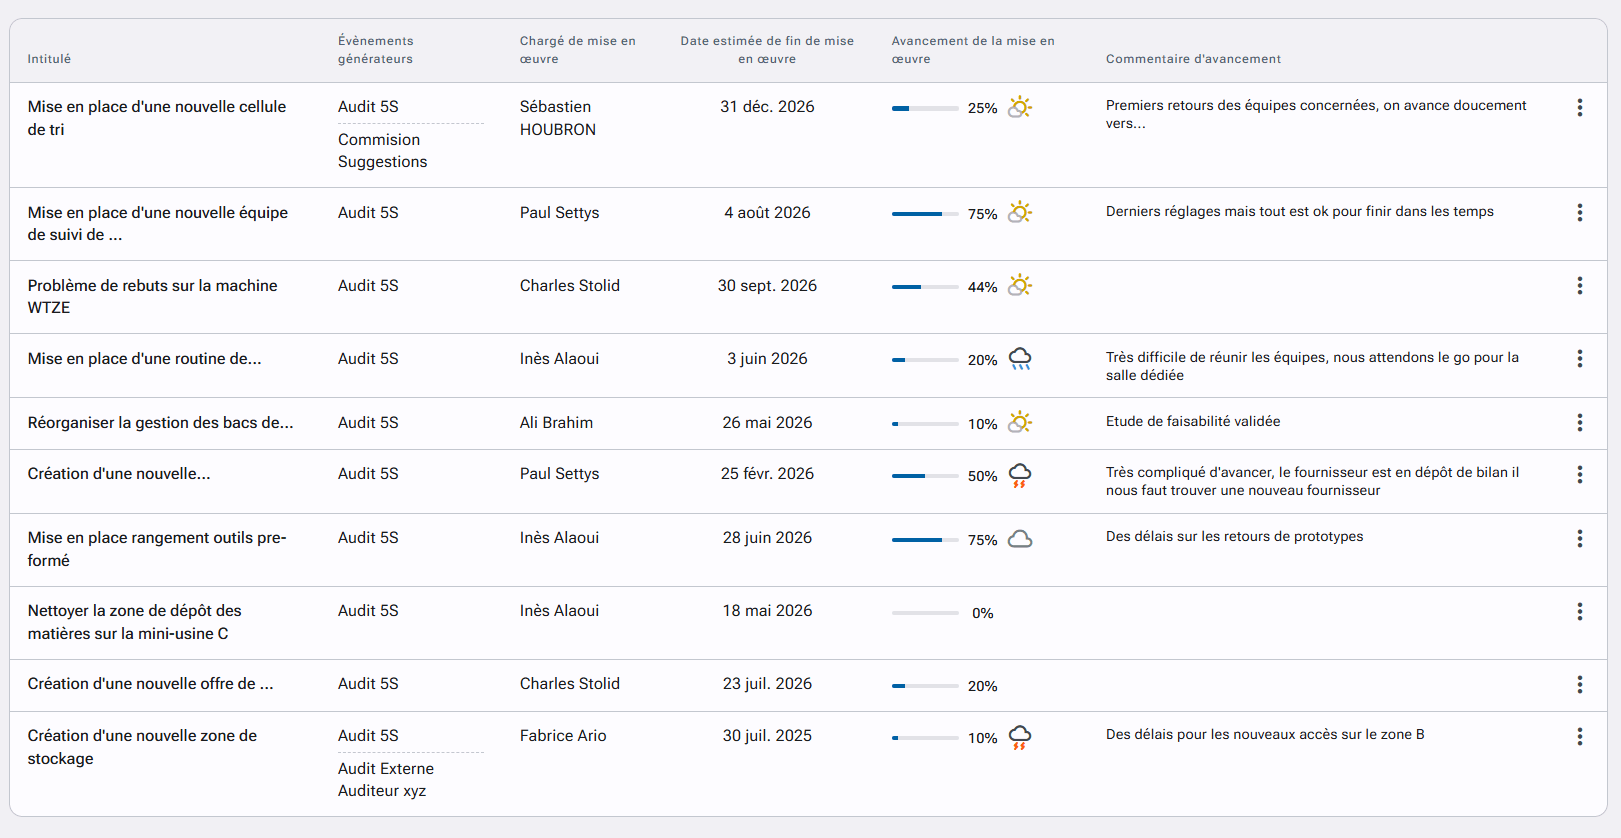Click the Évènements générateurs column header

376,50
